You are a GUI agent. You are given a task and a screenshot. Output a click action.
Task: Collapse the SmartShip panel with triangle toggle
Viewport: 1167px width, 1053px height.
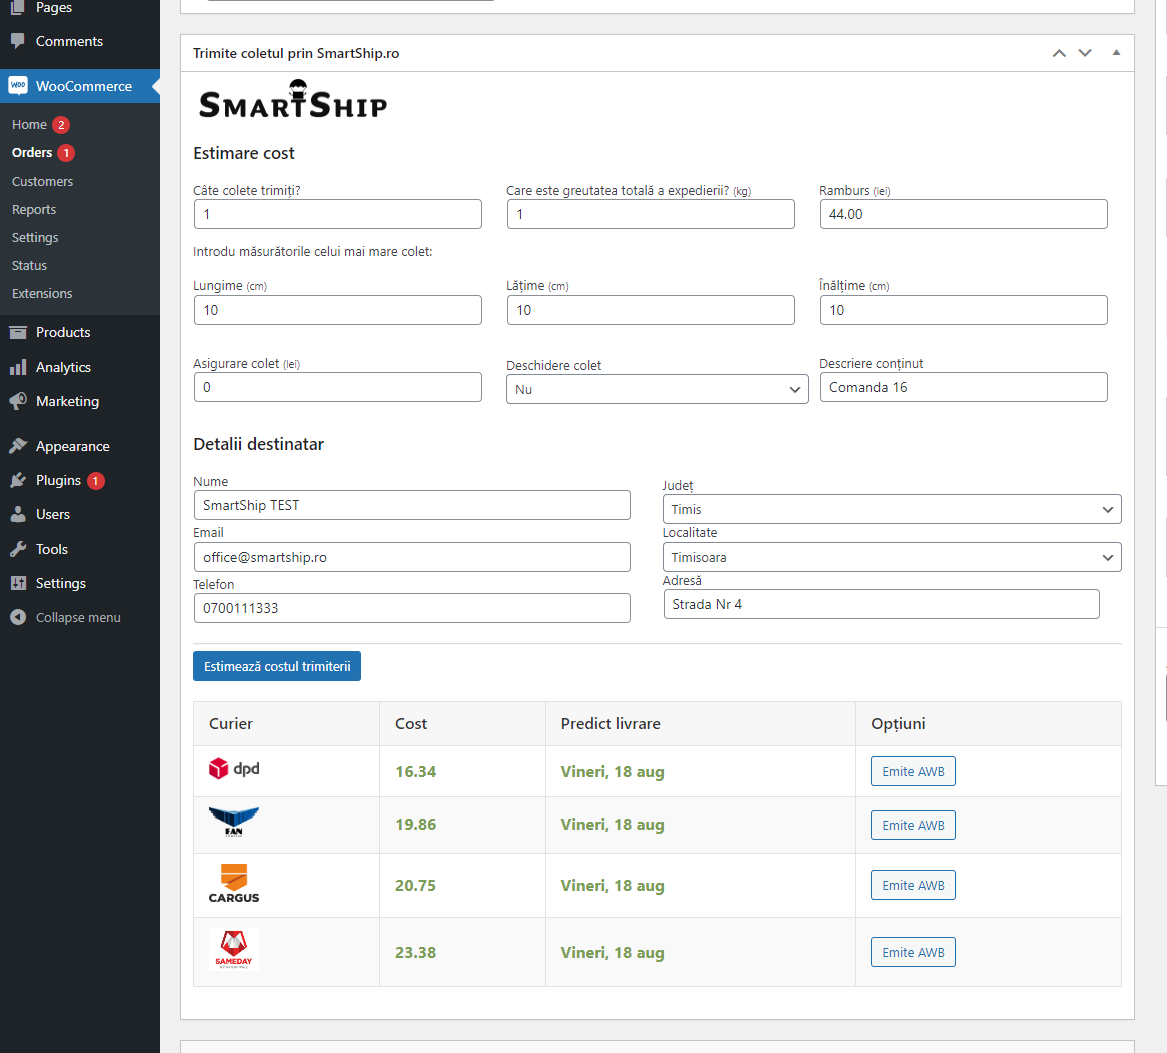pos(1116,53)
